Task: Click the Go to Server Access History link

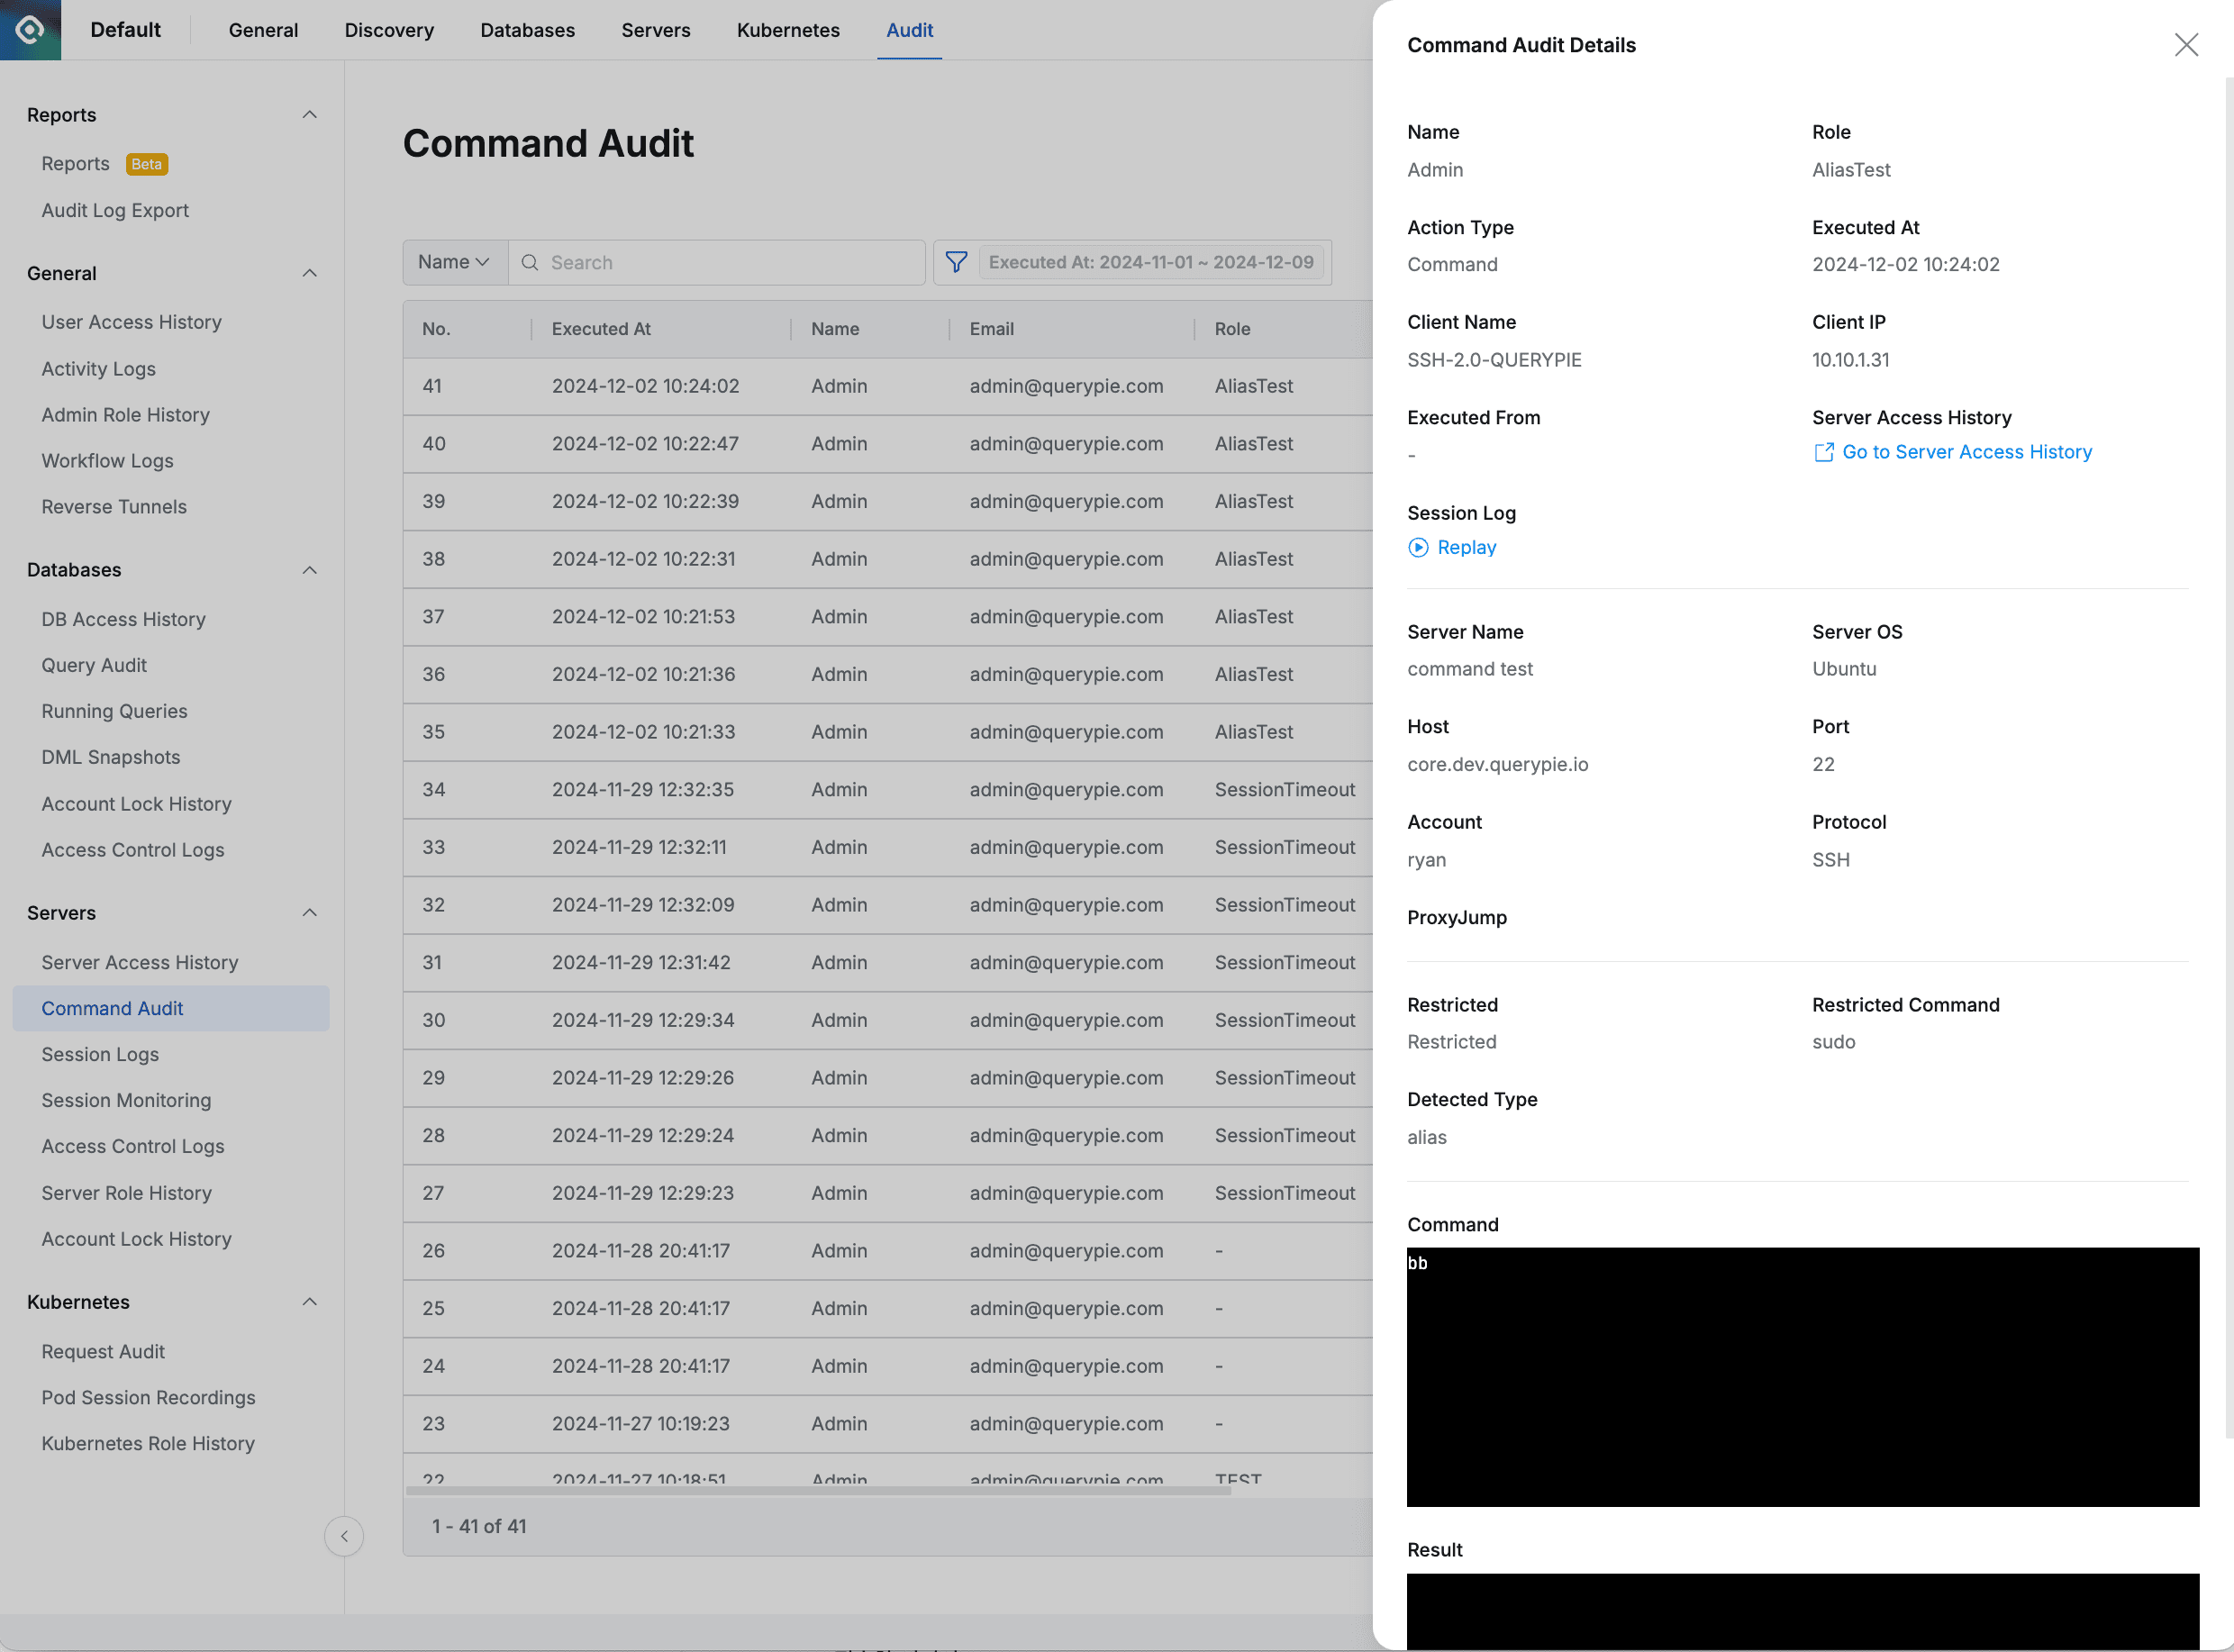Action: [1966, 452]
